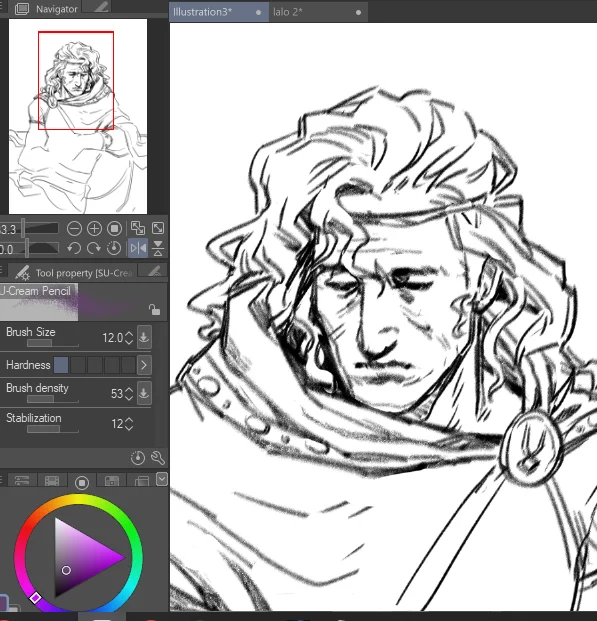Open the Intermediate Color tab
The width and height of the screenshot is (597, 621).
tap(112, 480)
